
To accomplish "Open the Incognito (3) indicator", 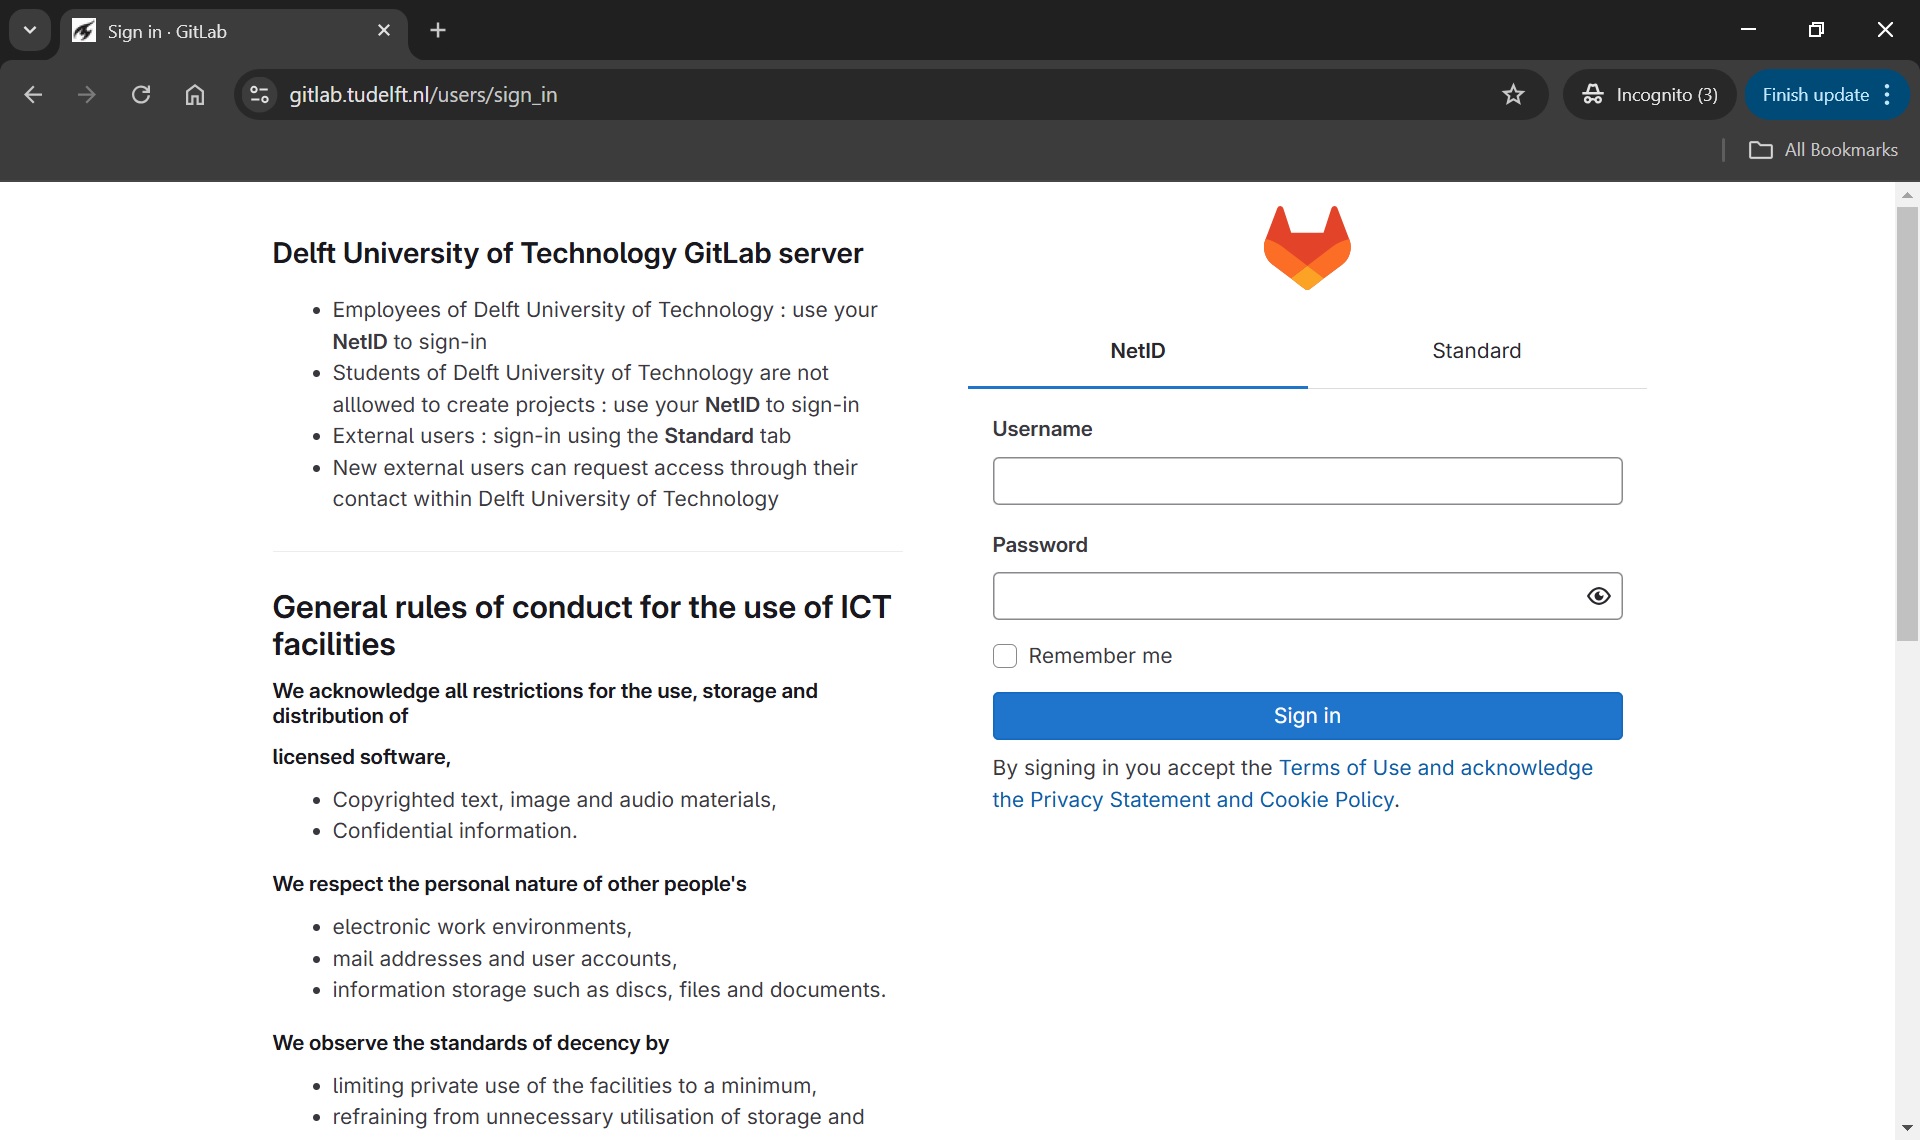I will pyautogui.click(x=1650, y=95).
